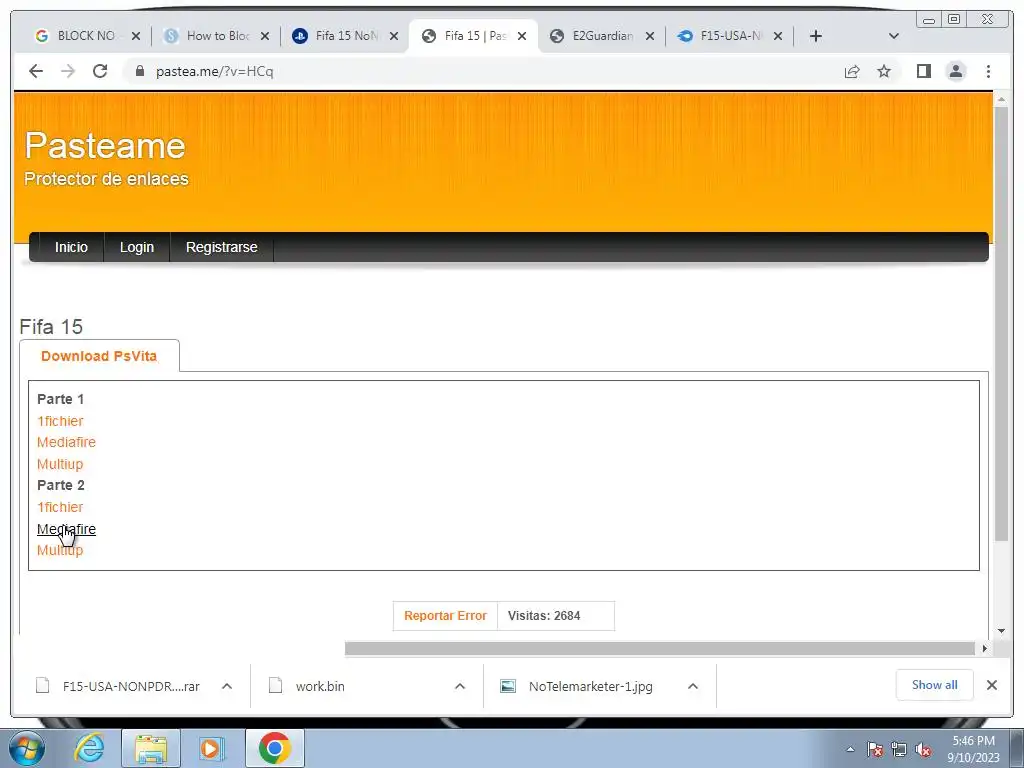The image size is (1024, 768).
Task: Switch to the F15-USA-N tab
Action: tap(721, 36)
